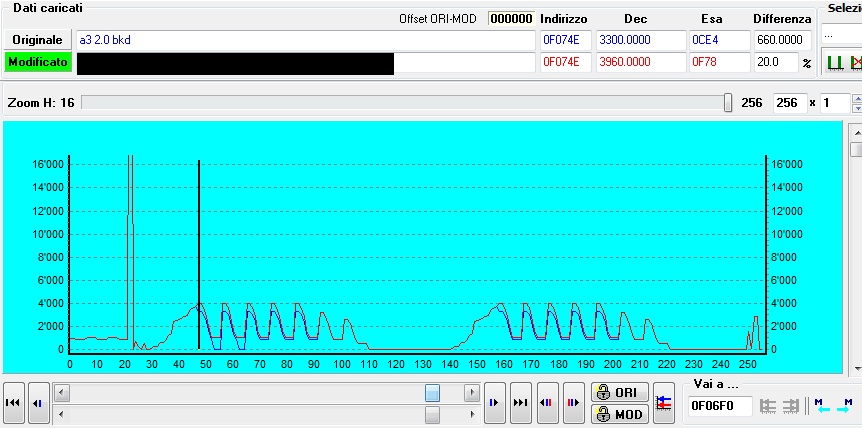Increase multiplier with the up spinner arrow
The width and height of the screenshot is (862, 428).
point(857,98)
